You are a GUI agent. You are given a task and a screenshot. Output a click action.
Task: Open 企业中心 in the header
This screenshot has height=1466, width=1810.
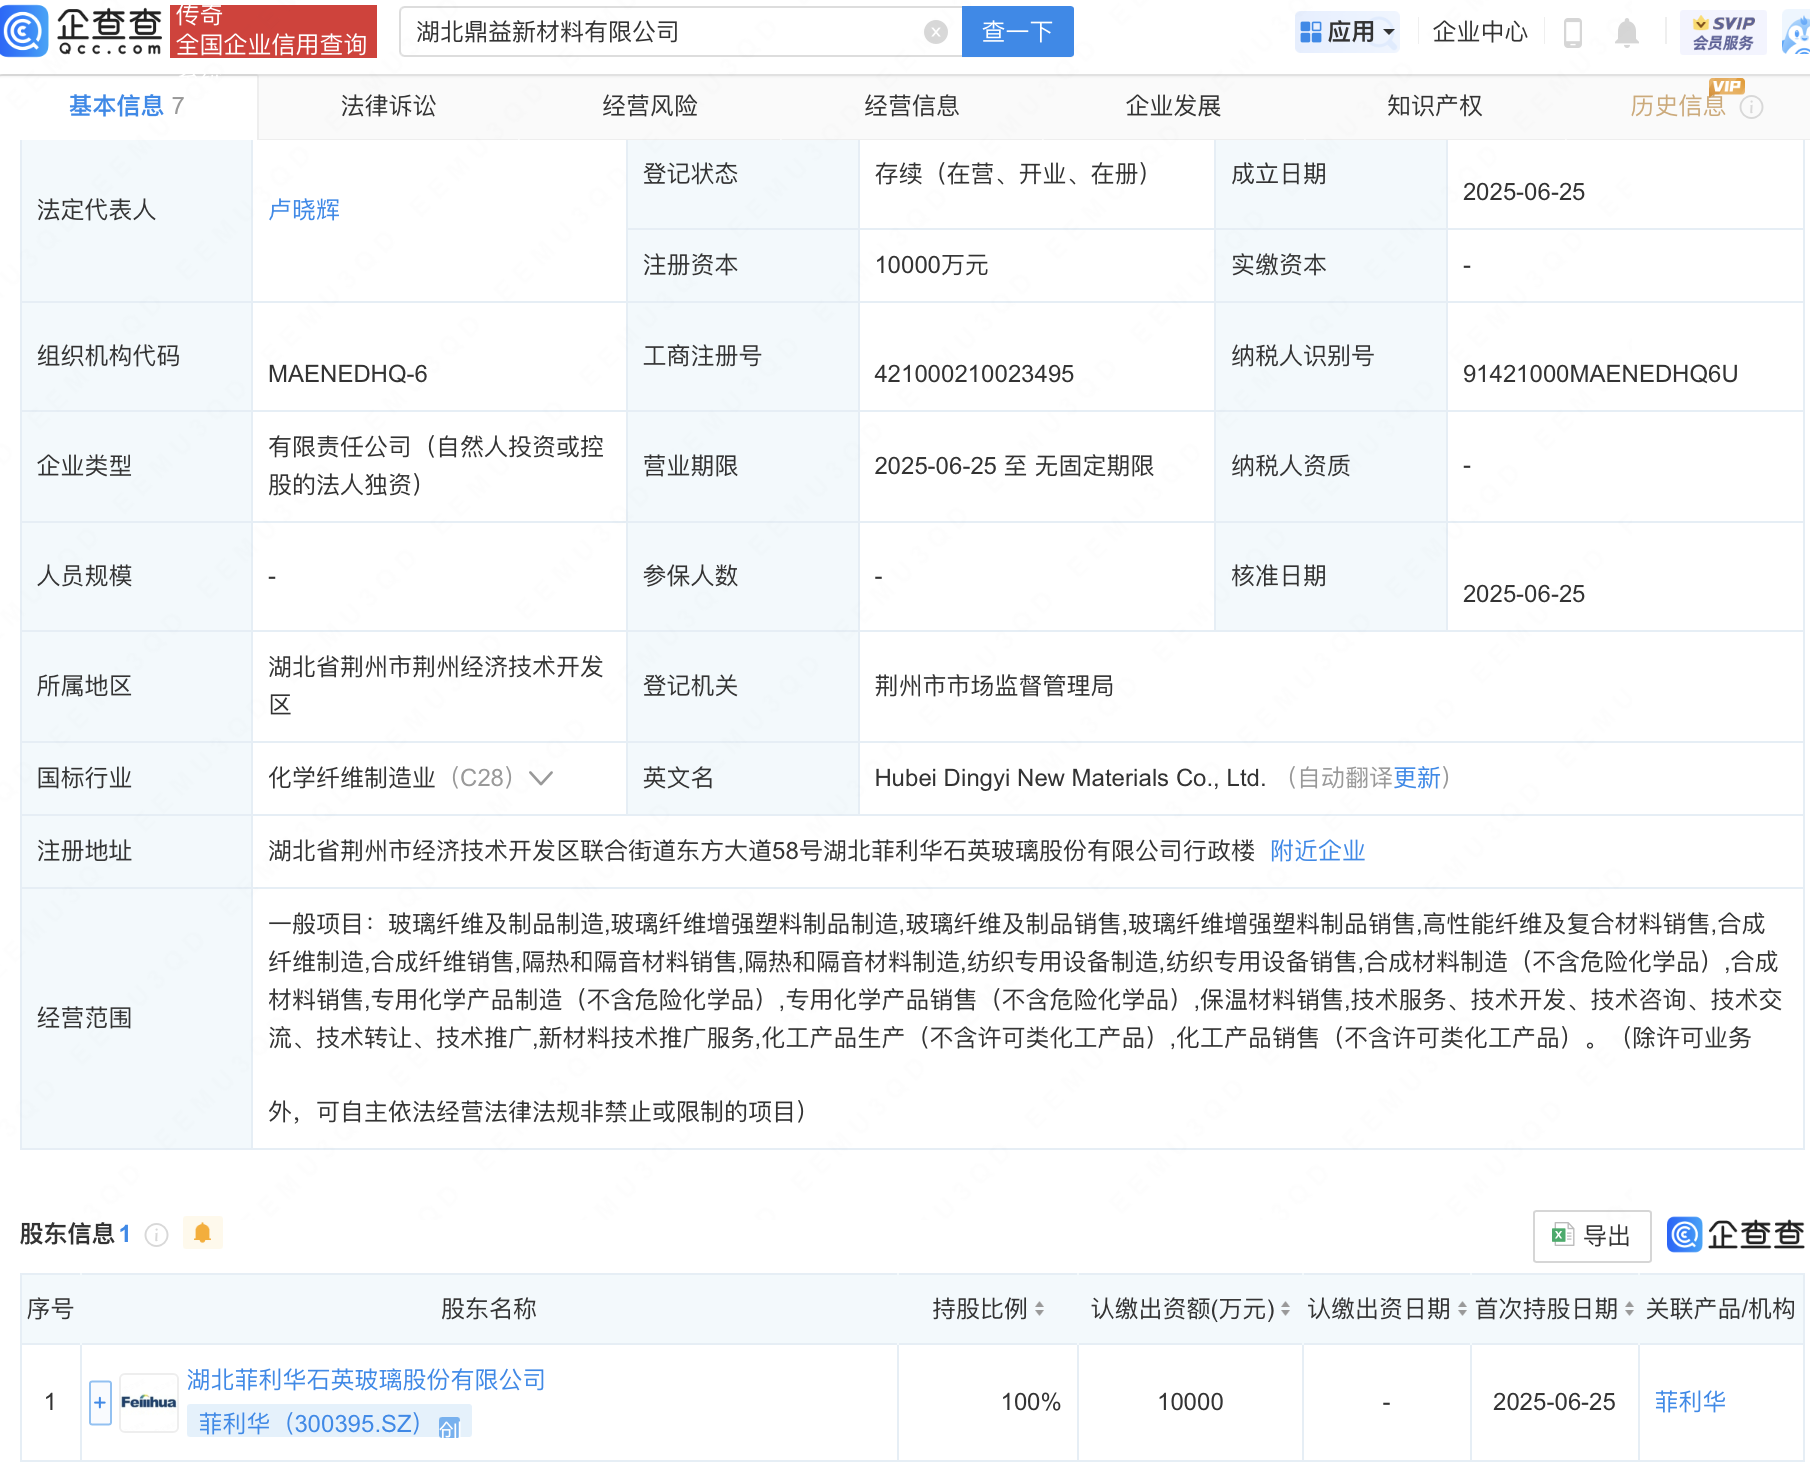1480,32
